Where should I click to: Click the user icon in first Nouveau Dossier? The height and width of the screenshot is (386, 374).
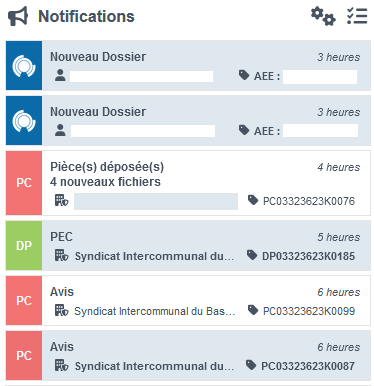coord(60,75)
